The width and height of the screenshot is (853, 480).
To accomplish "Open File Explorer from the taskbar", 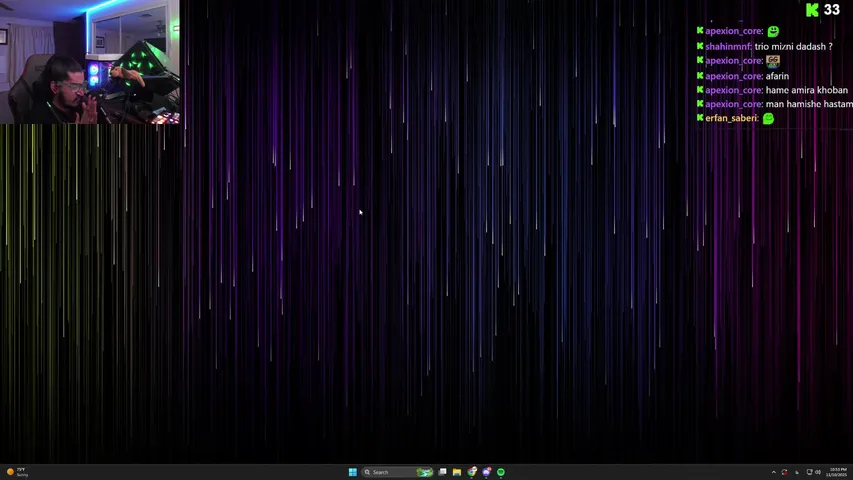I will [x=457, y=472].
